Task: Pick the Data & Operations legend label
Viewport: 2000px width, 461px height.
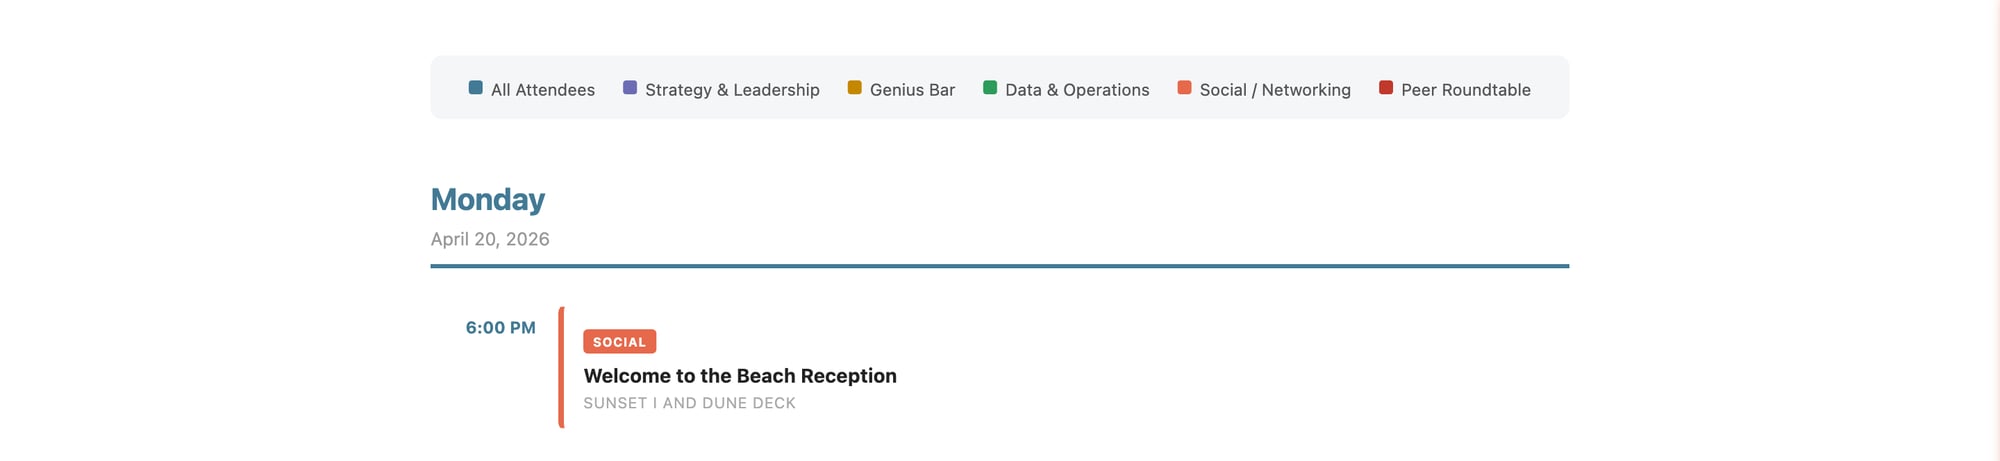Action: coord(1077,90)
